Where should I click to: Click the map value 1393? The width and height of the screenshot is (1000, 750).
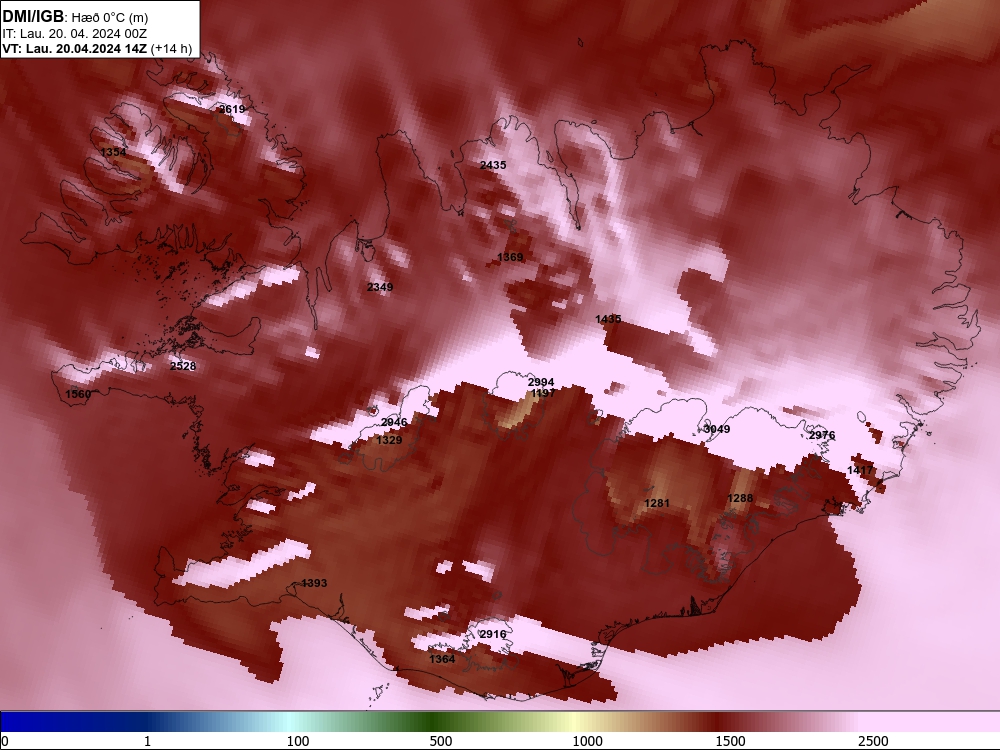[314, 583]
